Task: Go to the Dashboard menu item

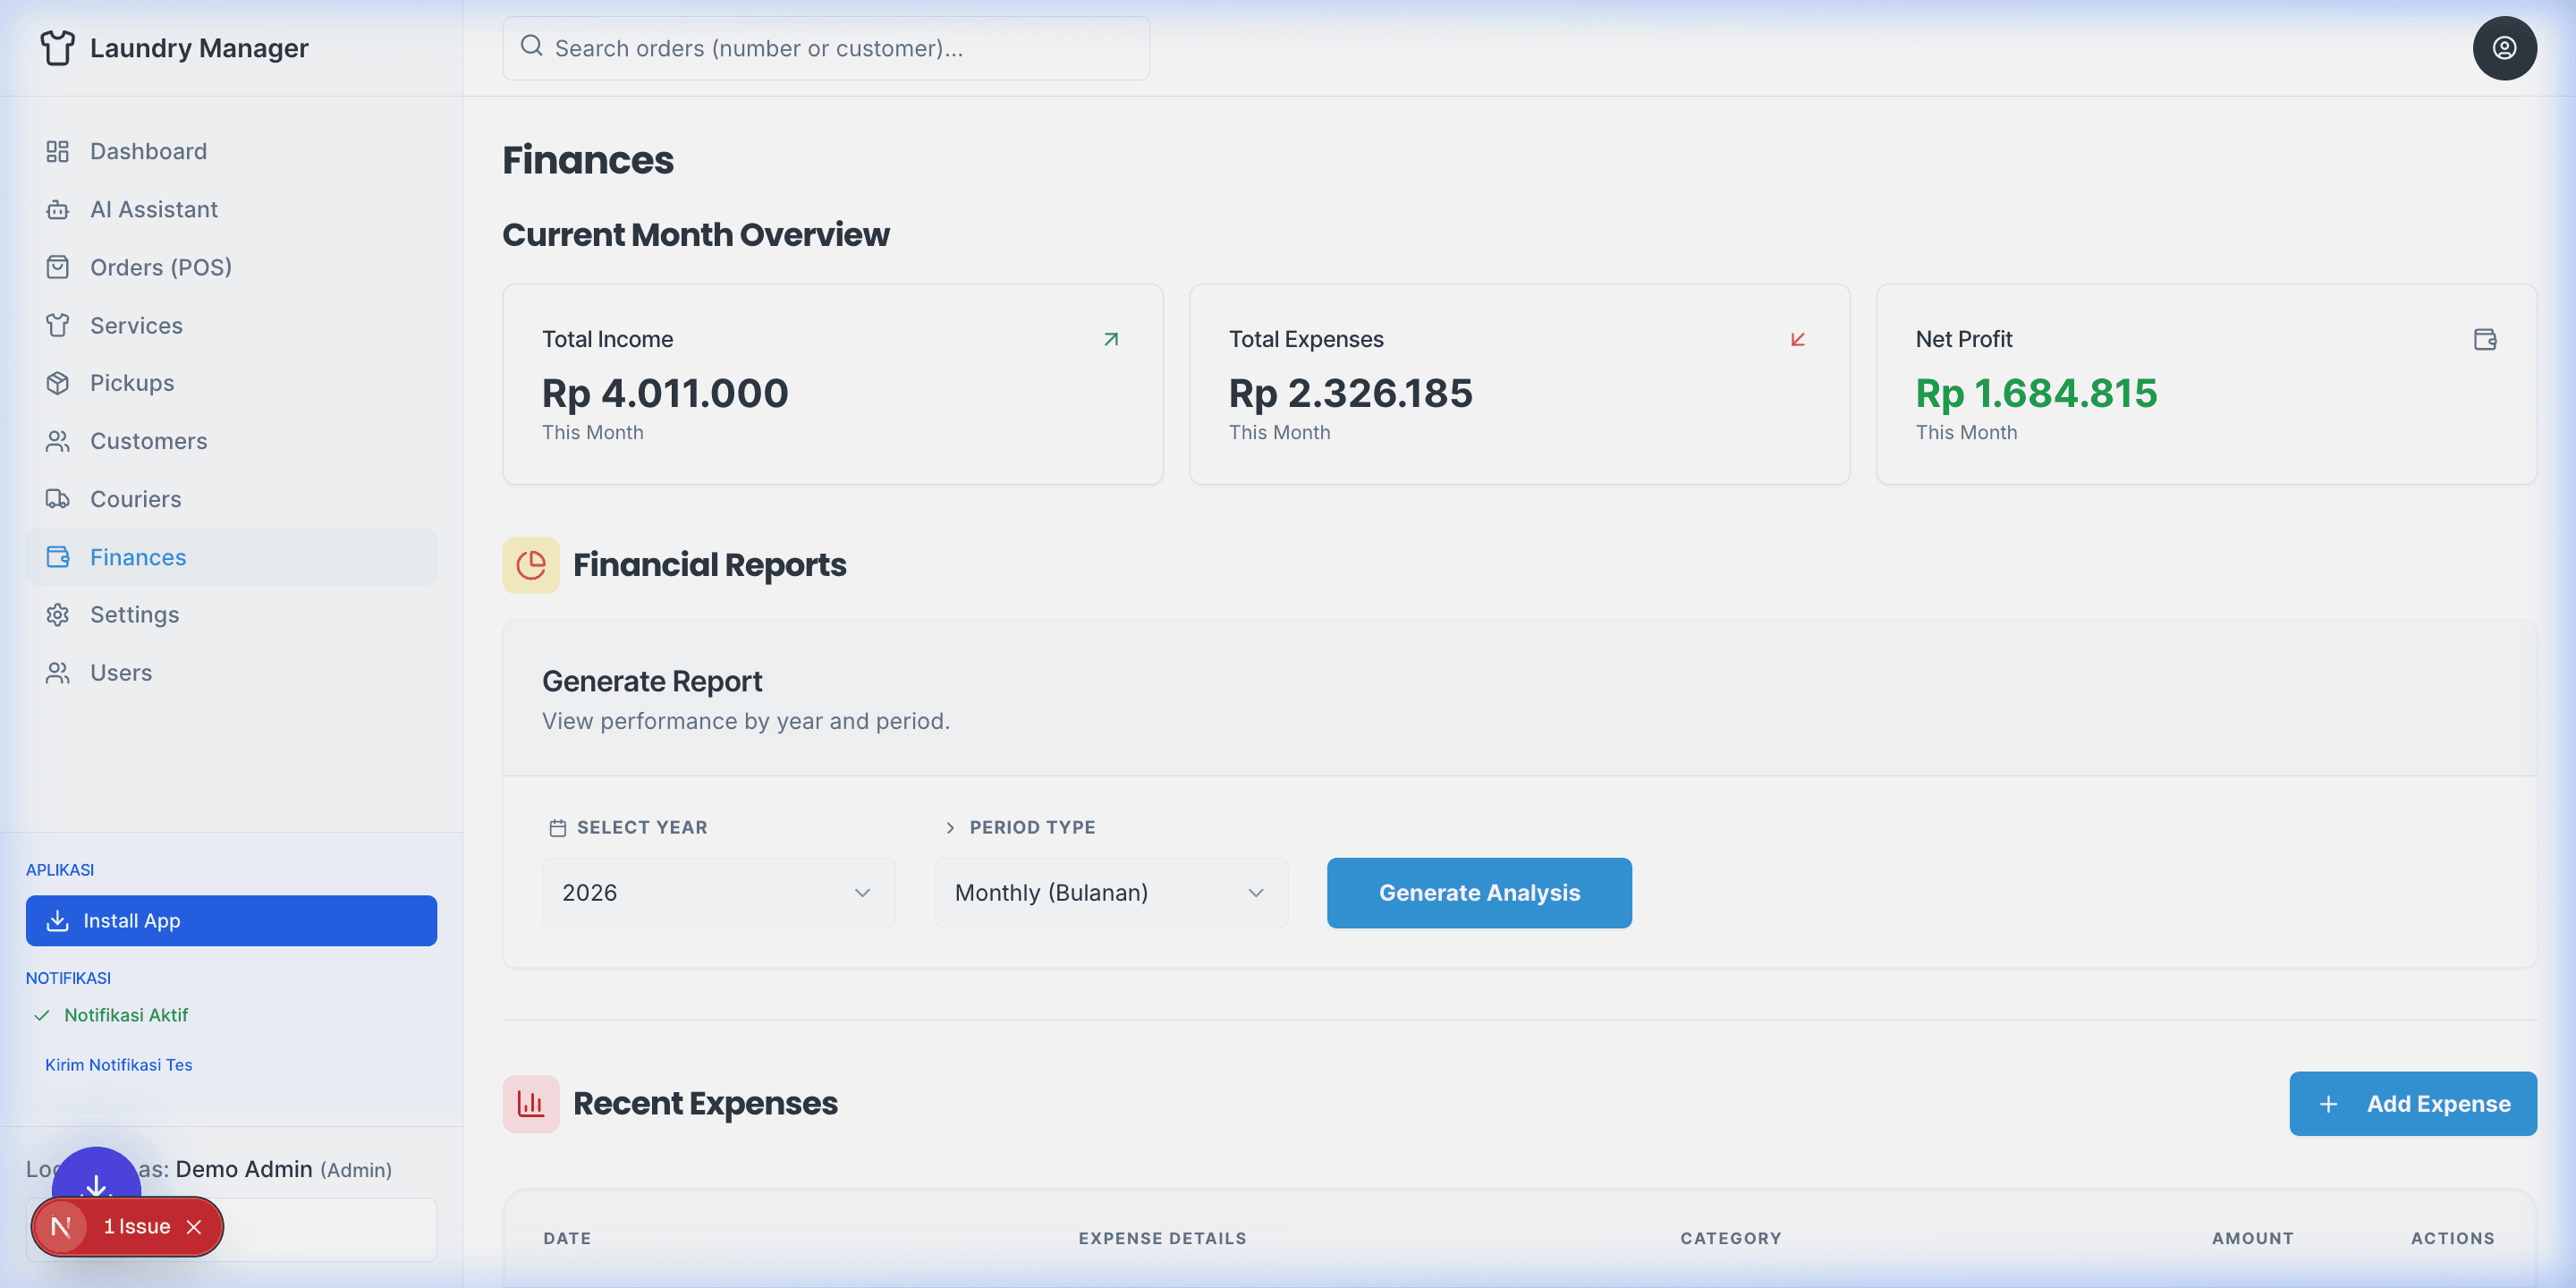Action: (x=148, y=151)
